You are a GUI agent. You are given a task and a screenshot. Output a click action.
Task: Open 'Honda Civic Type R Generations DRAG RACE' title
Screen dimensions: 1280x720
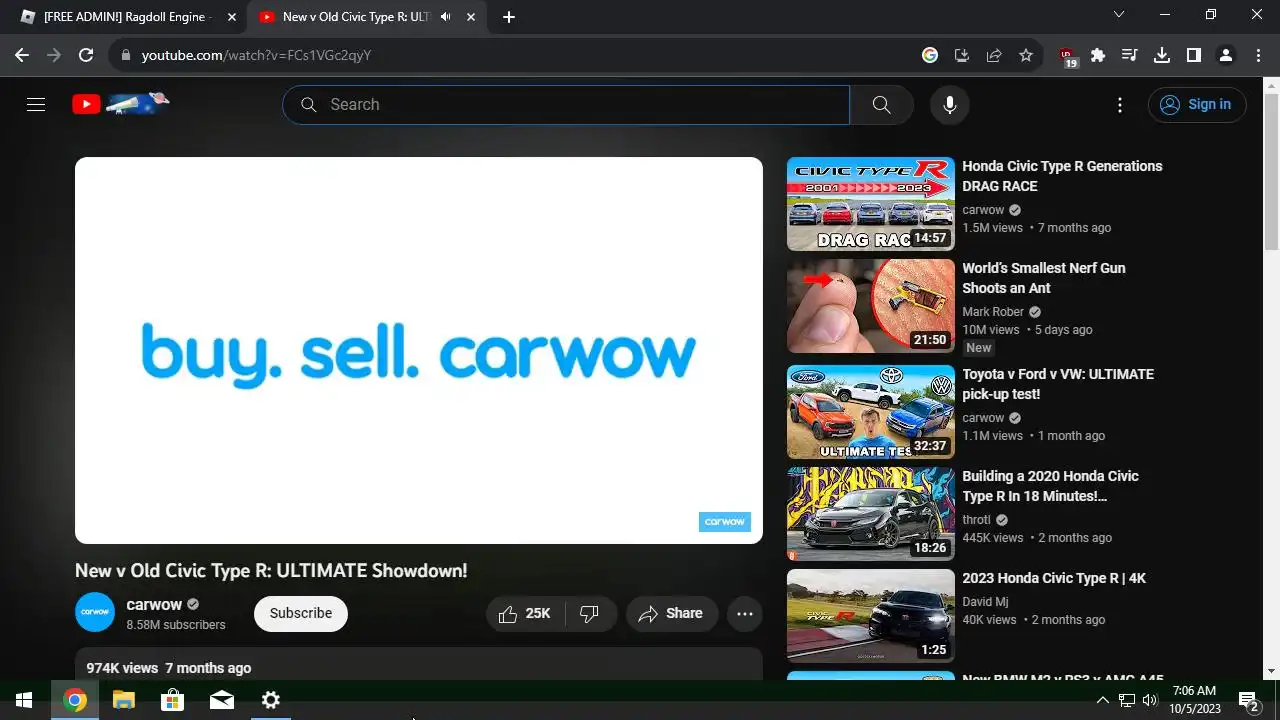pyautogui.click(x=1062, y=176)
